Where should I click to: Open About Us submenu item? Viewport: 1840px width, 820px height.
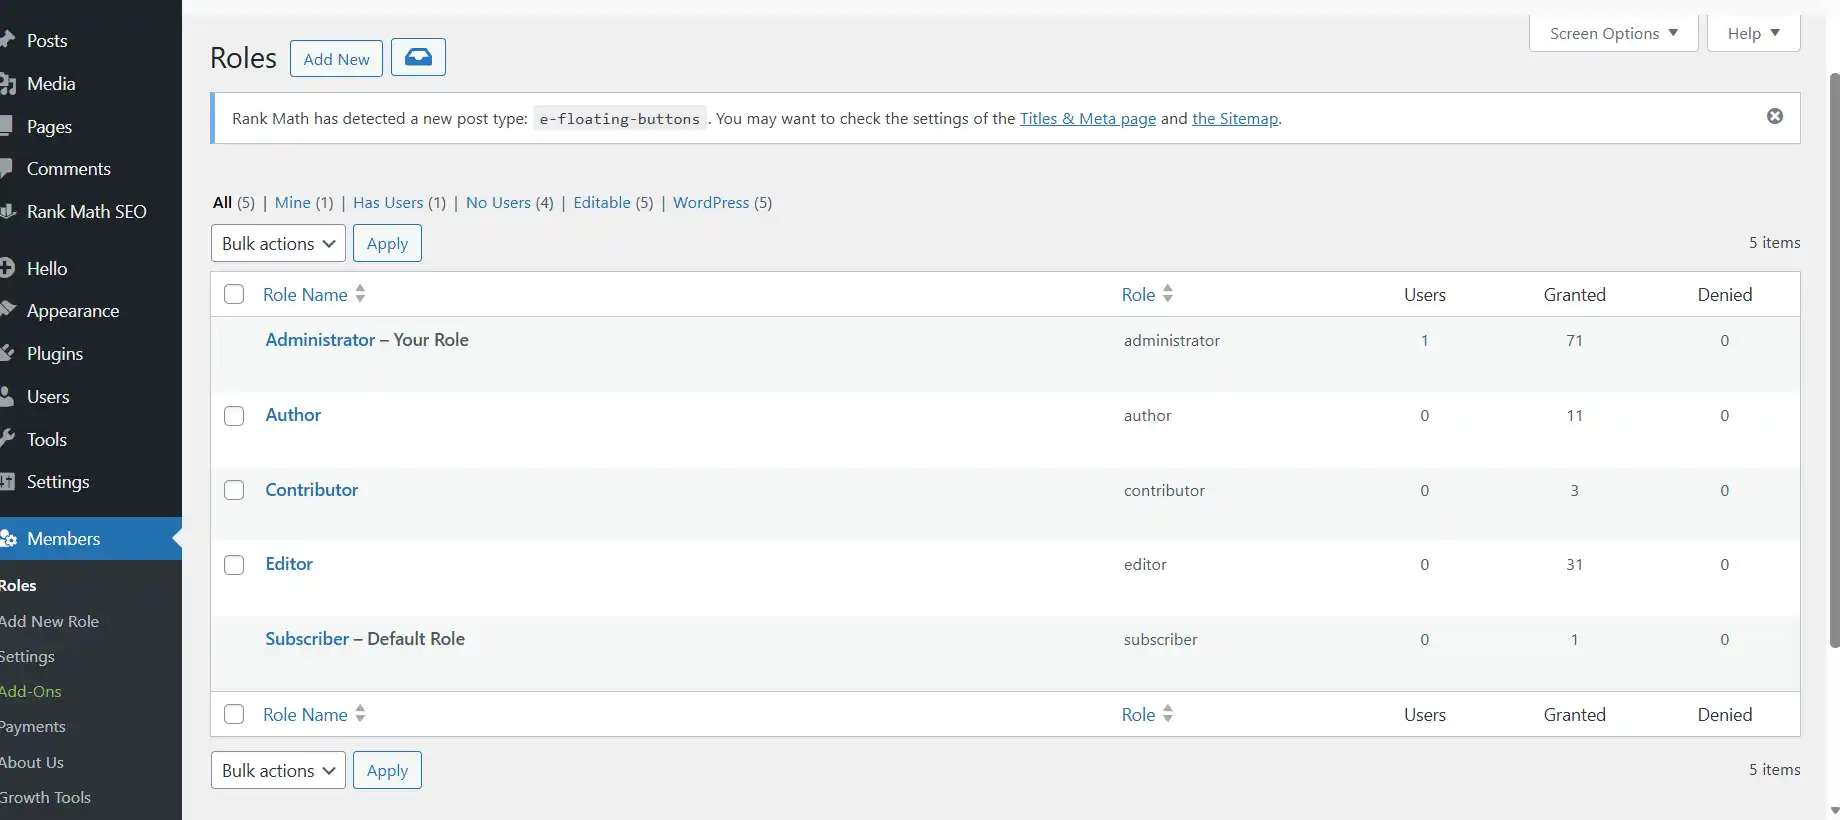click(x=31, y=762)
